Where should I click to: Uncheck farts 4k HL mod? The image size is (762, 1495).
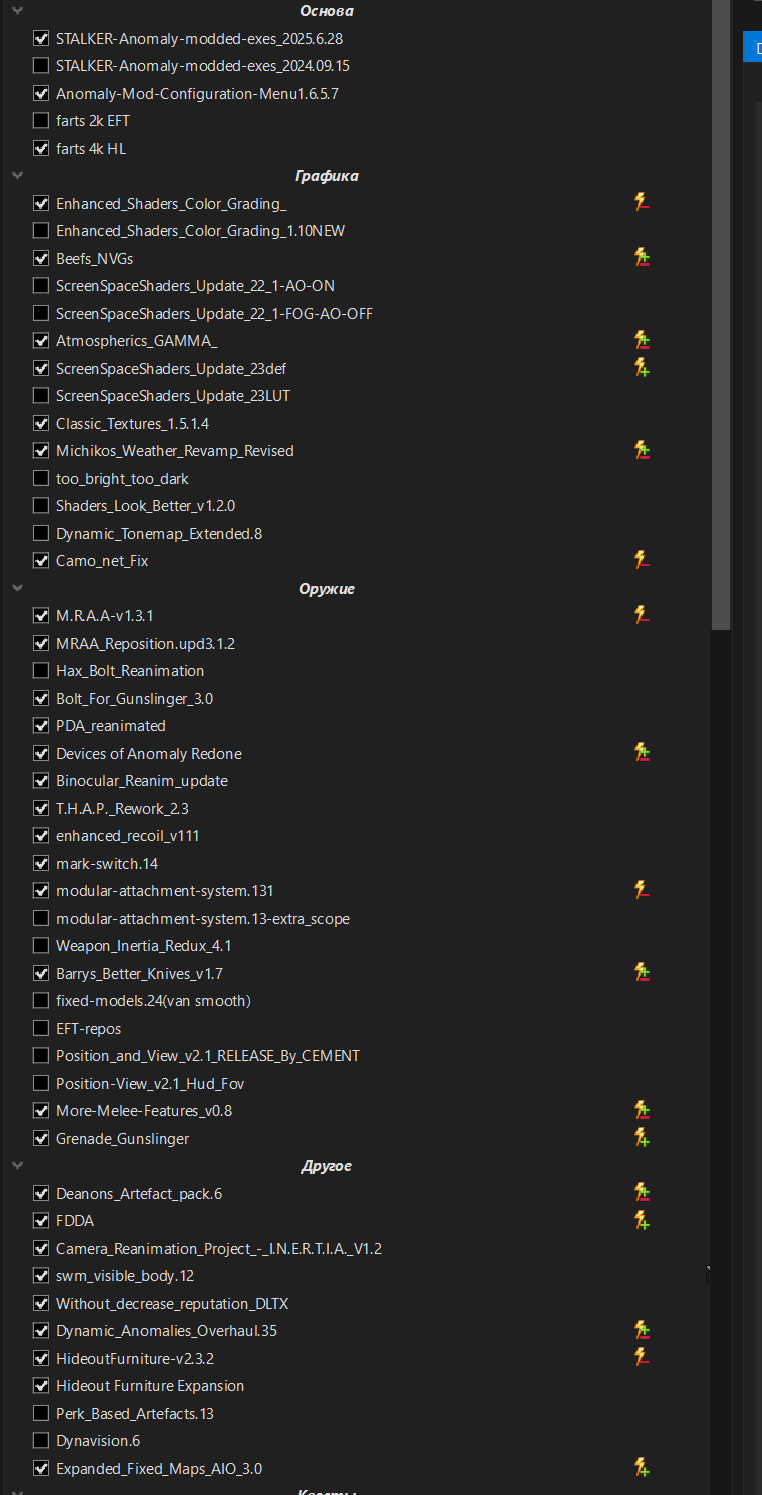tap(41, 148)
